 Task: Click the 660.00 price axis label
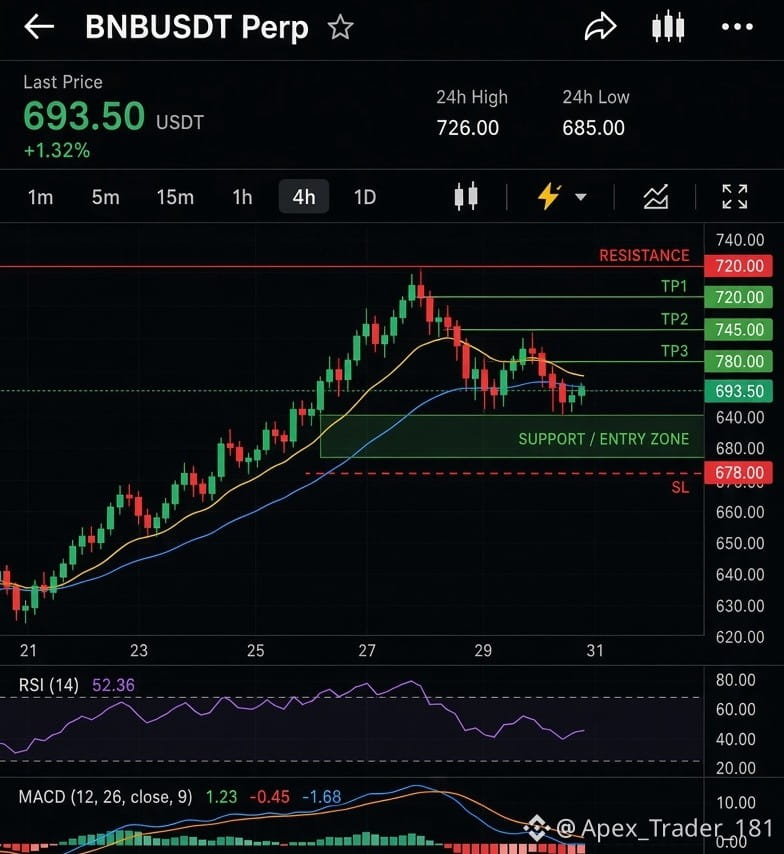tap(740, 512)
